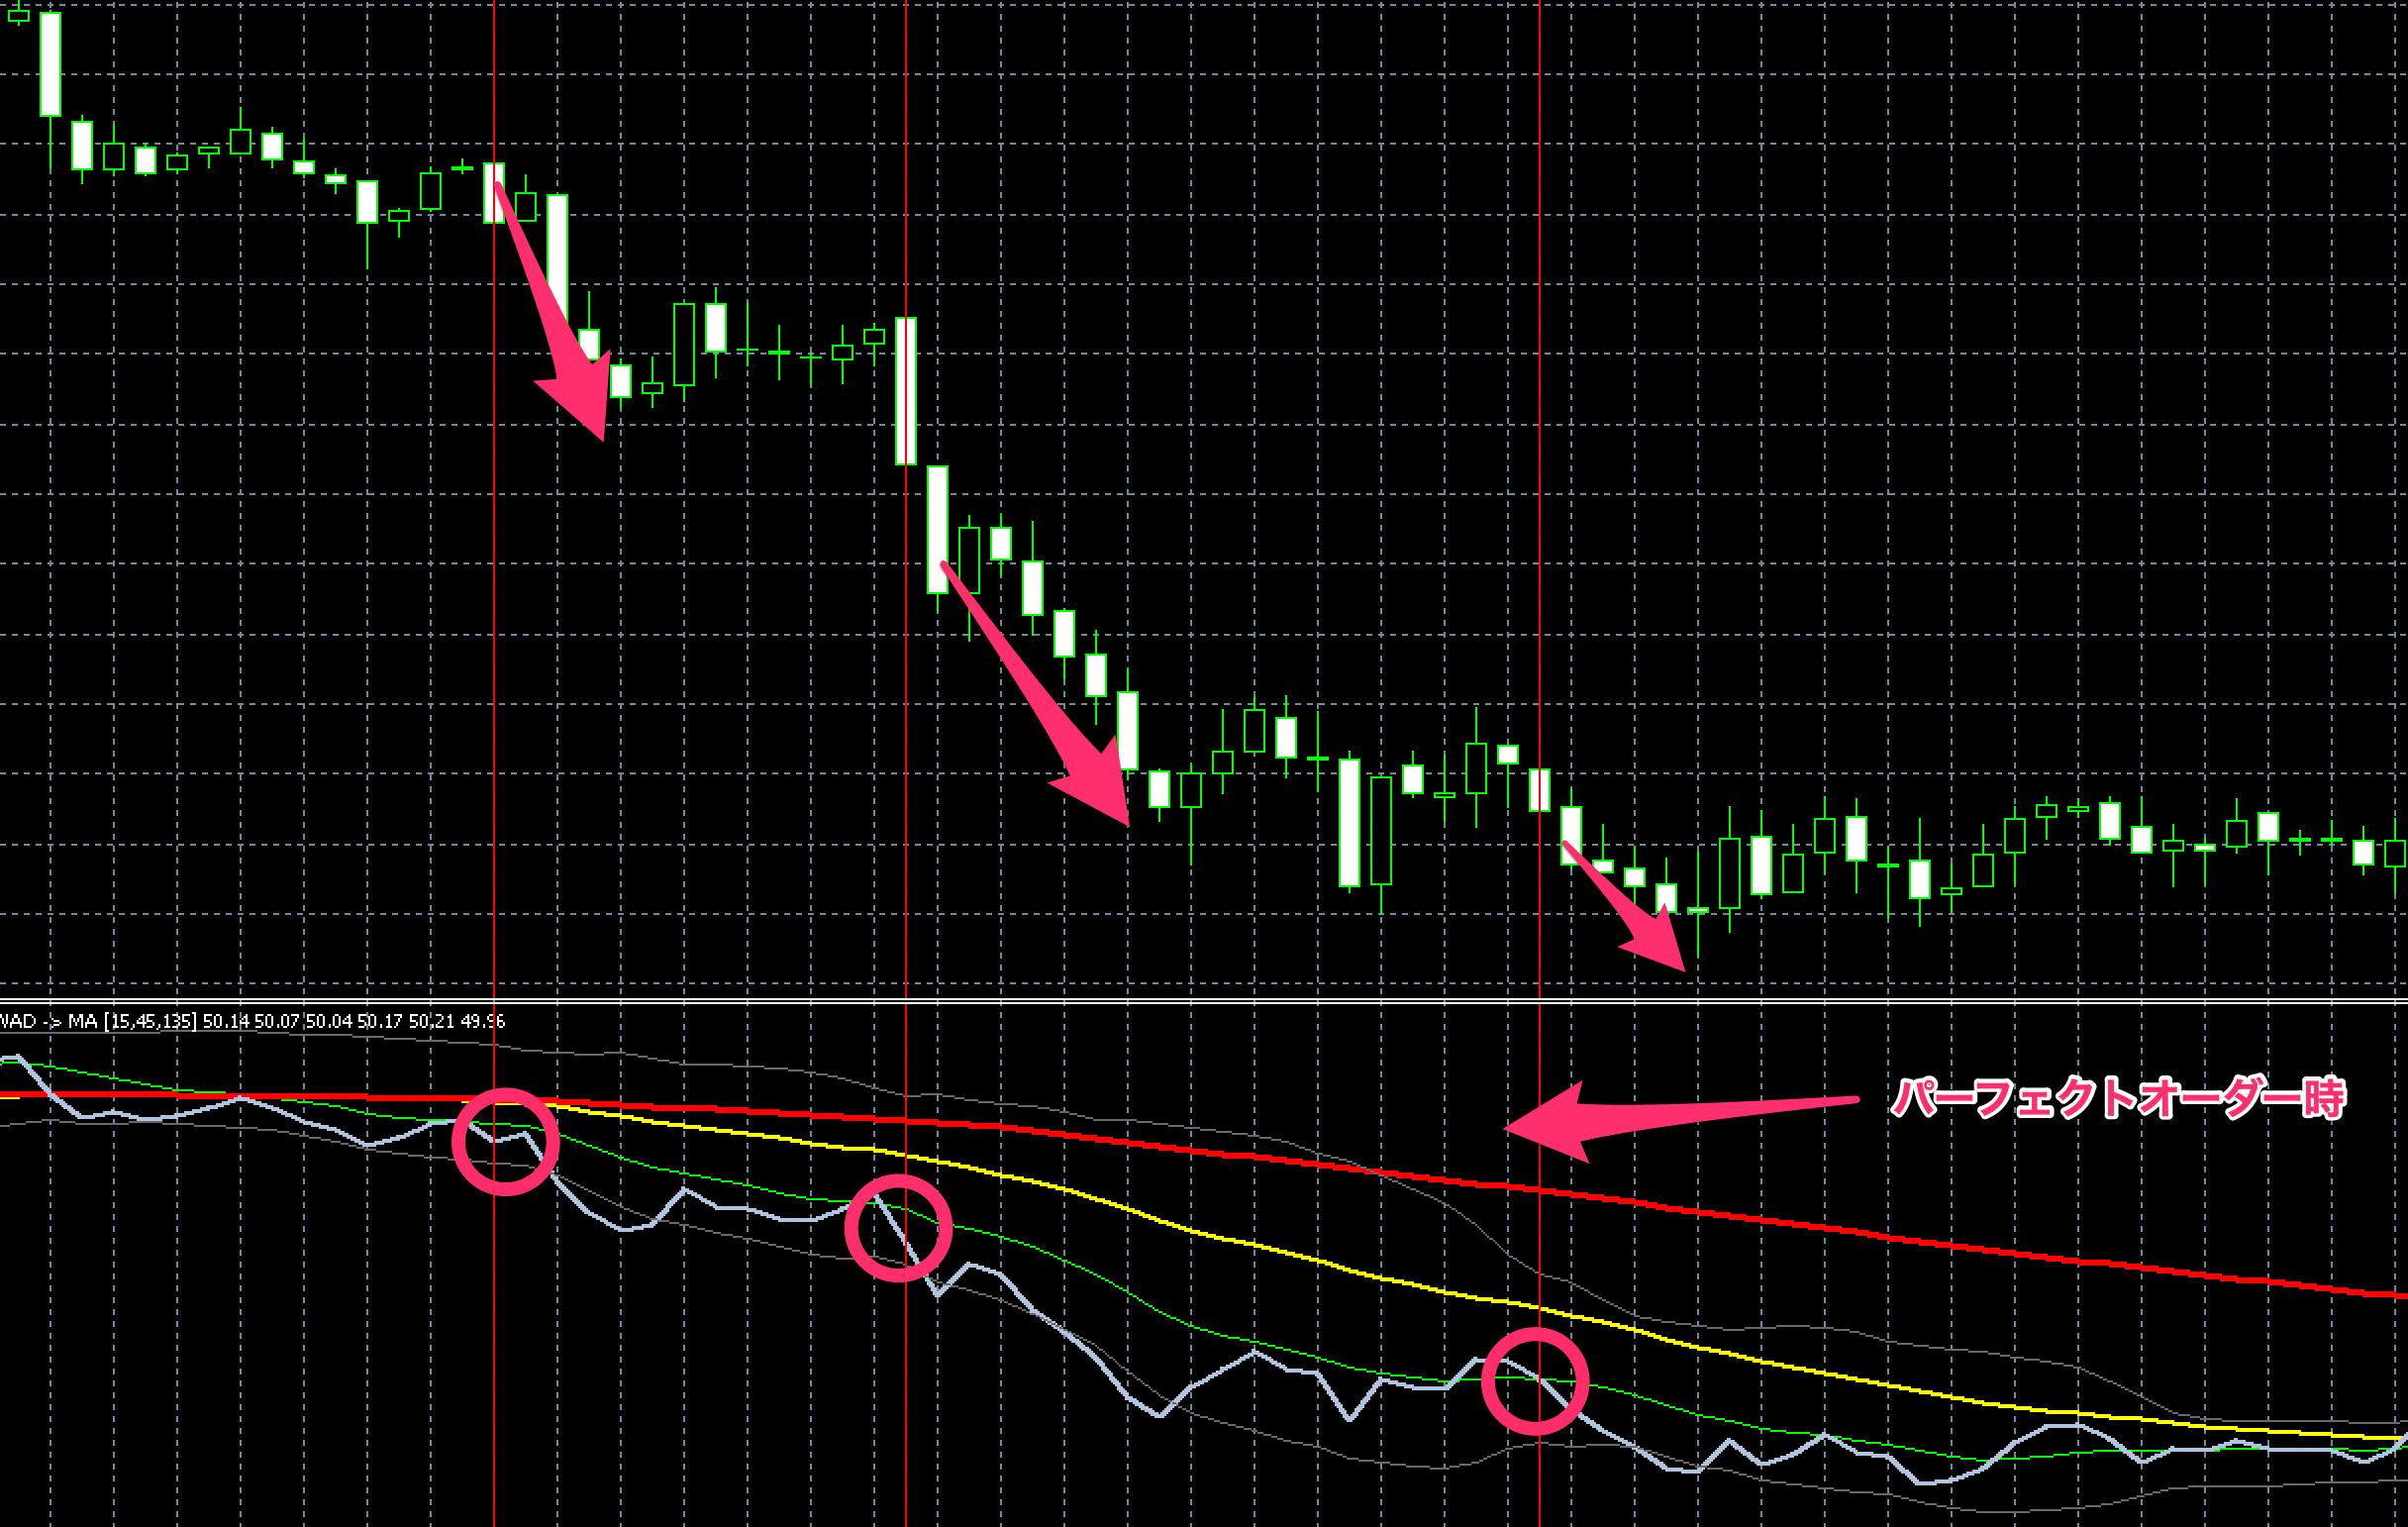Click the "50.21" value in the indicator label
The width and height of the screenshot is (2408, 1527).
431,1021
